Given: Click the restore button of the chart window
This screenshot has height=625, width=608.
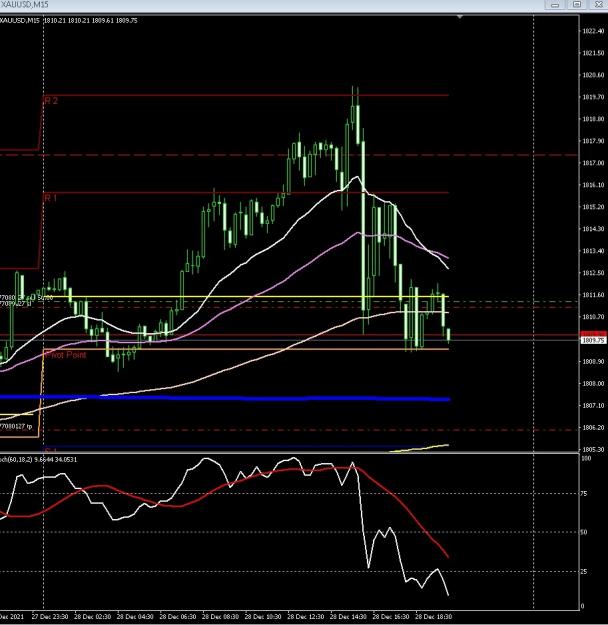Looking at the screenshot, I should tap(577, 4).
